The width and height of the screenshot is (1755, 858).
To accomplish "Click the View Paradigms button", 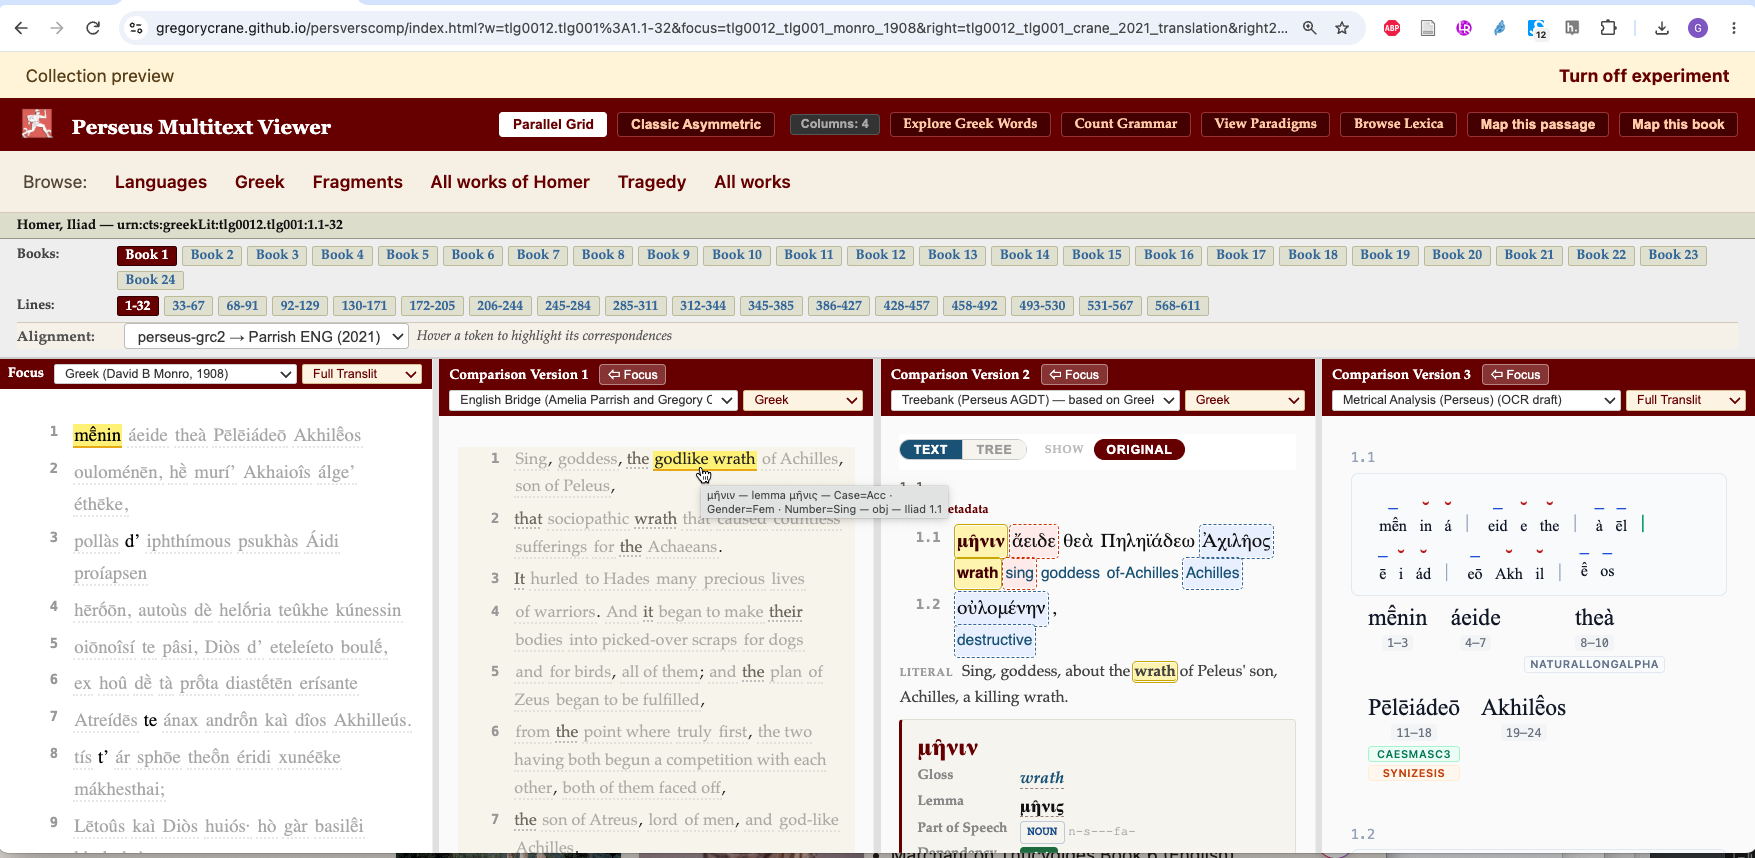I will [x=1265, y=124].
